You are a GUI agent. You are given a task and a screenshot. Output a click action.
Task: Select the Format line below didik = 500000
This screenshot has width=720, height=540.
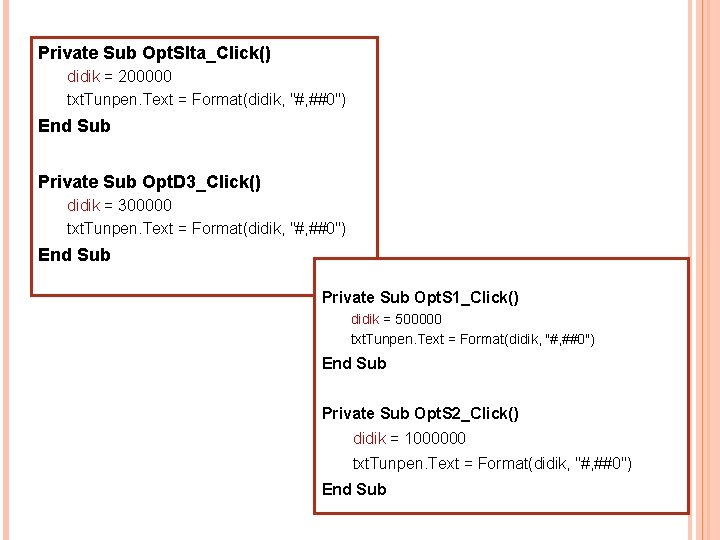tap(472, 340)
